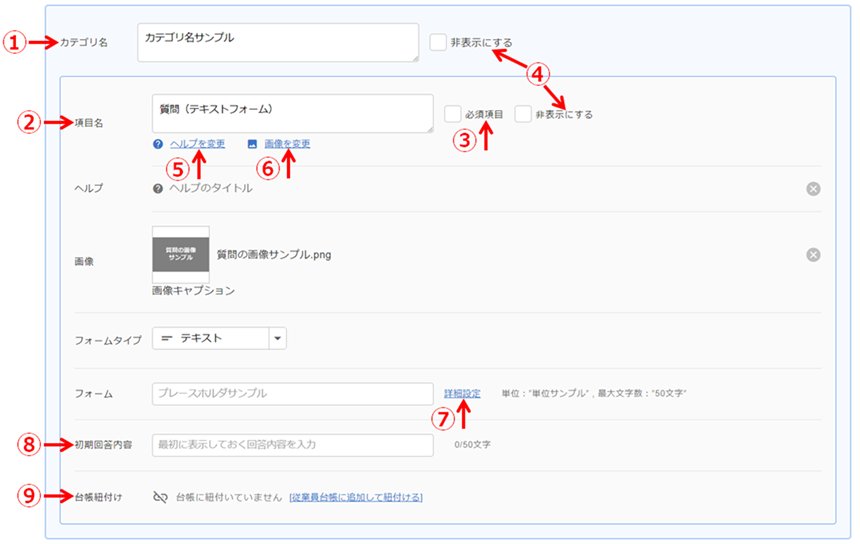860x544 pixels.
Task: Open the 詳細設定 link
Action: click(462, 394)
